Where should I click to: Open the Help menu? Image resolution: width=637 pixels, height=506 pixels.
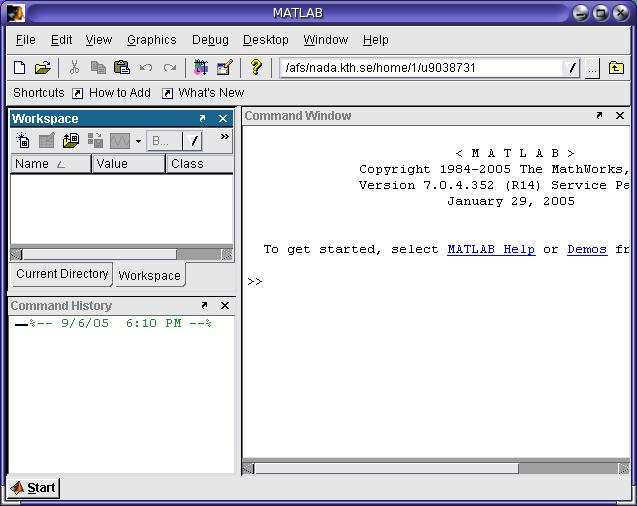(376, 40)
